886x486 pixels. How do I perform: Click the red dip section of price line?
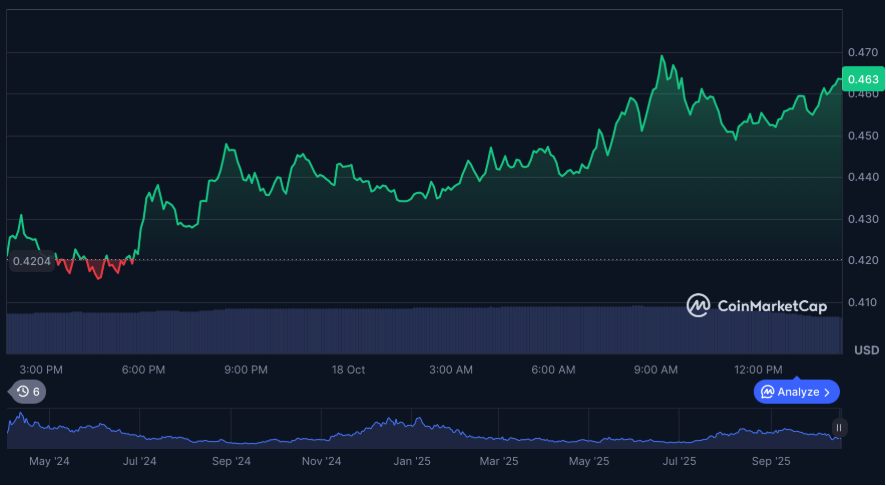pyautogui.click(x=95, y=268)
